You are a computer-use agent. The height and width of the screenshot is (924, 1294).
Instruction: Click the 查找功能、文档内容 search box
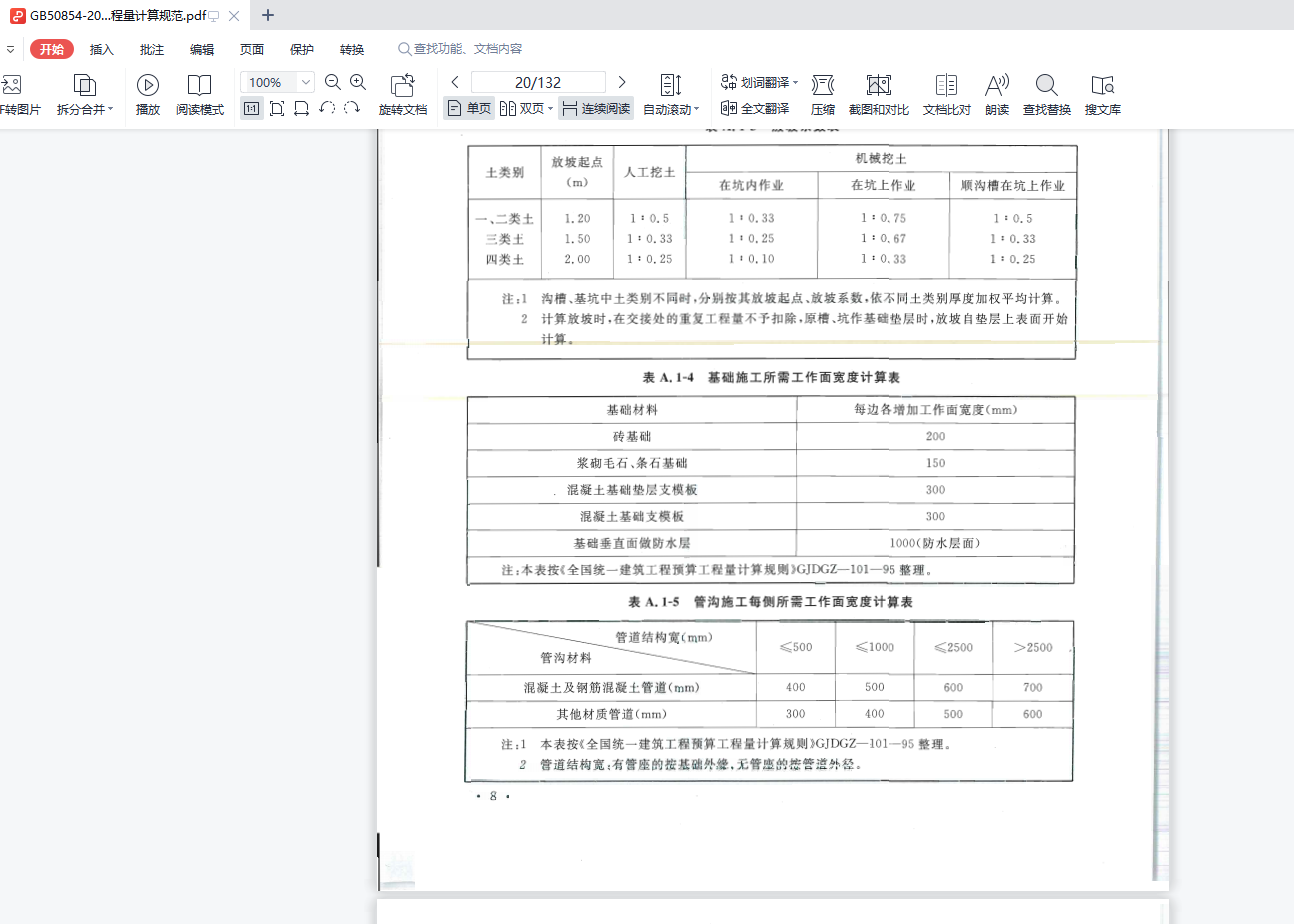pyautogui.click(x=460, y=49)
